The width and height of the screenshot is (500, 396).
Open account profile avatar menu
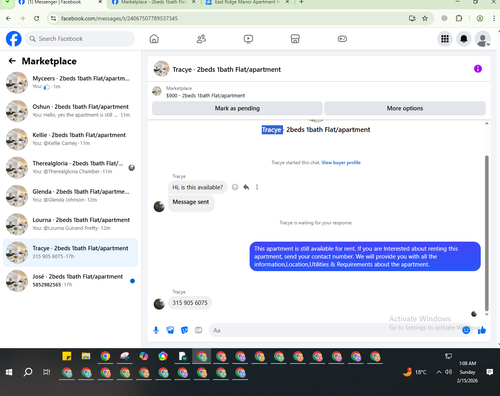pos(482,39)
